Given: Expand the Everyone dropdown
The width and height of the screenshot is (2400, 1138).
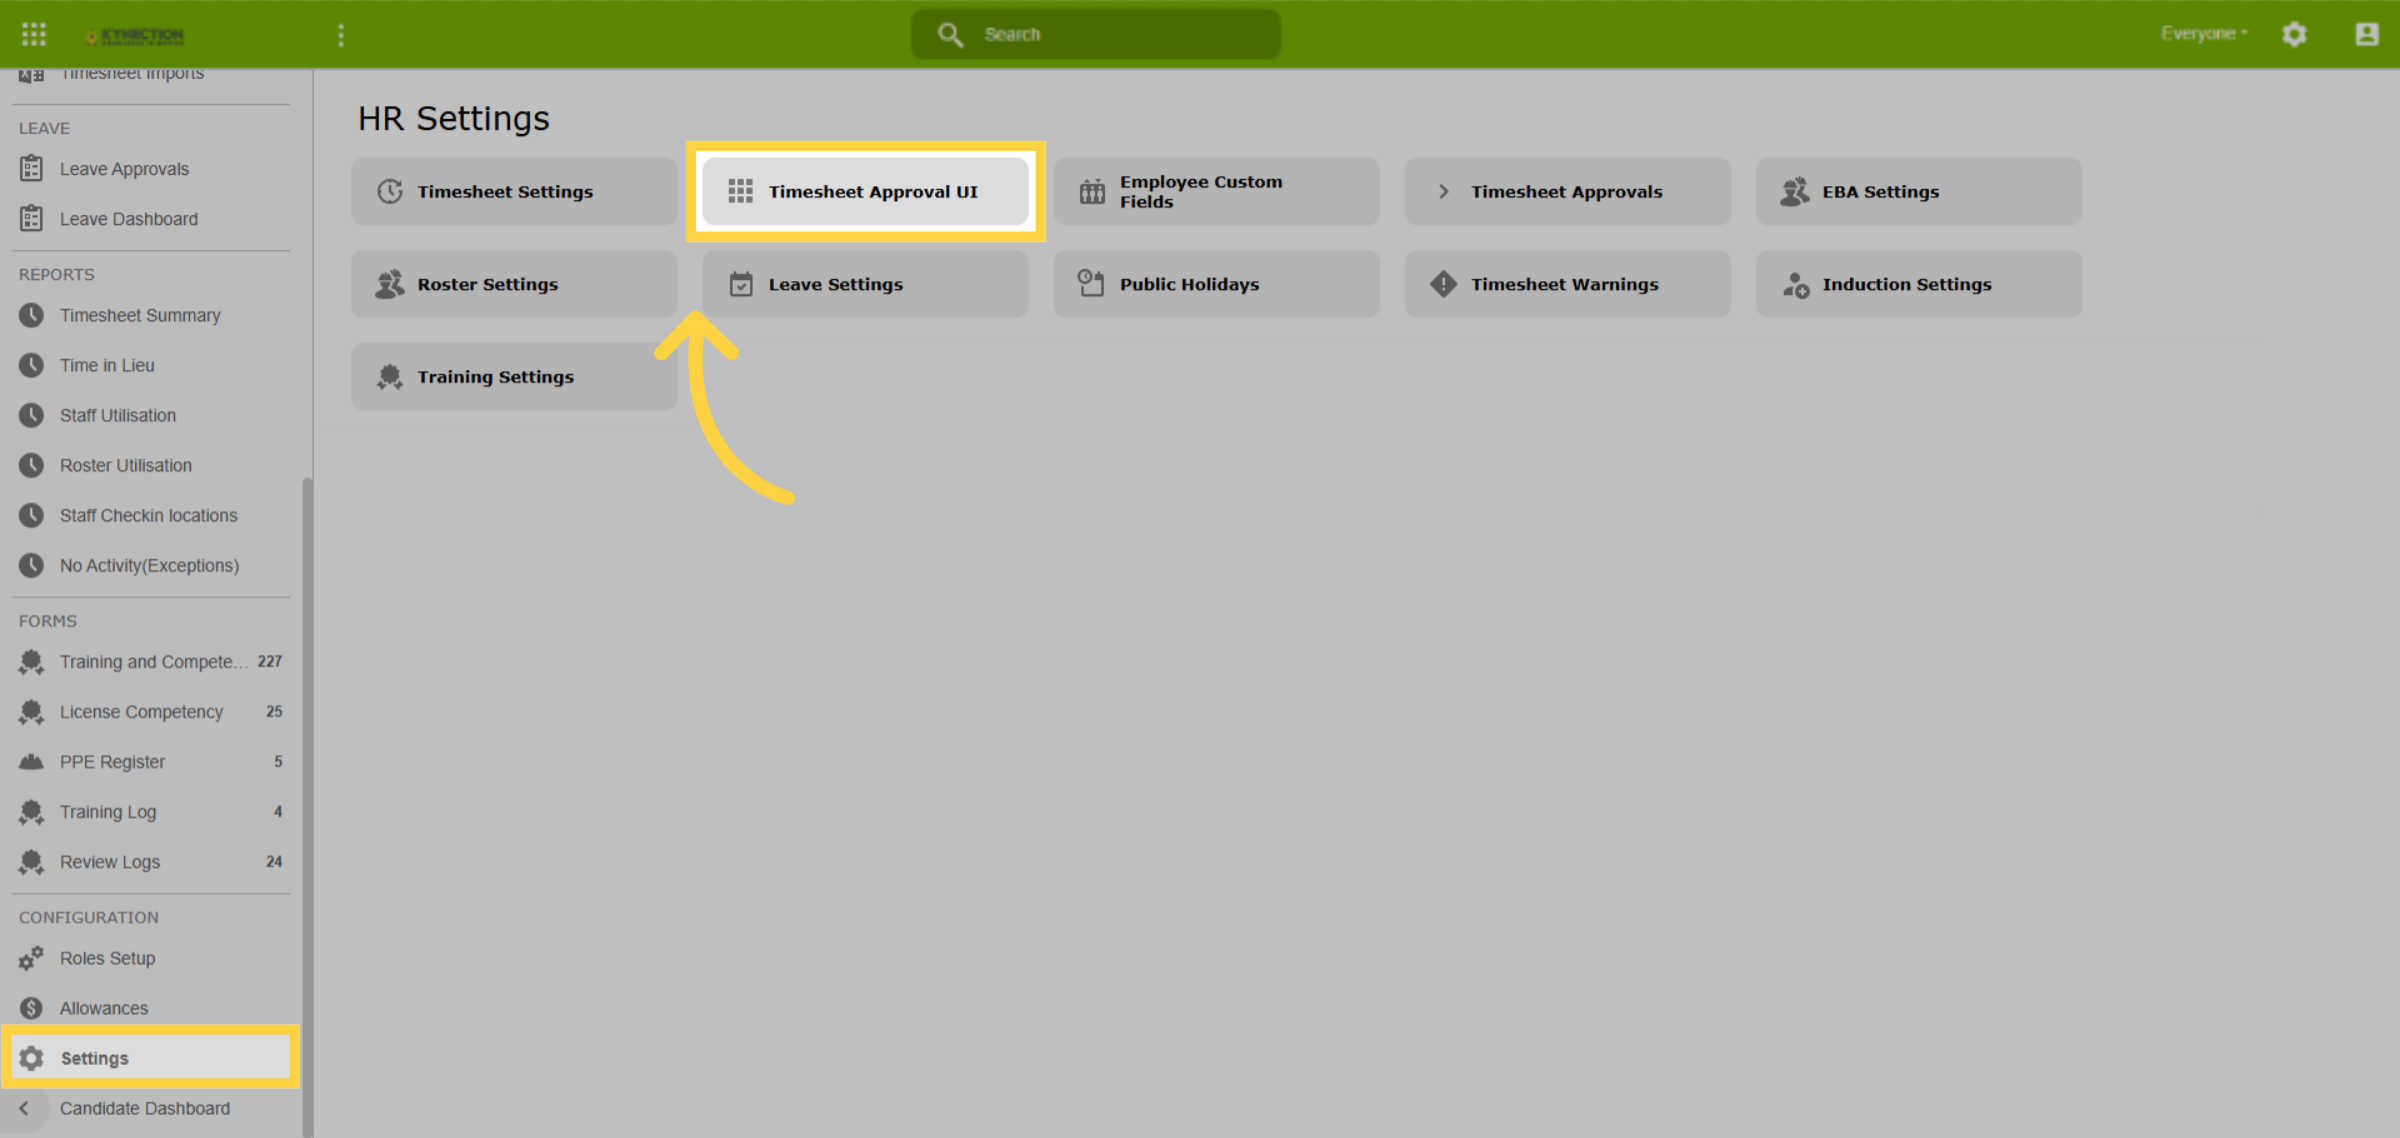Looking at the screenshot, I should 2204,33.
